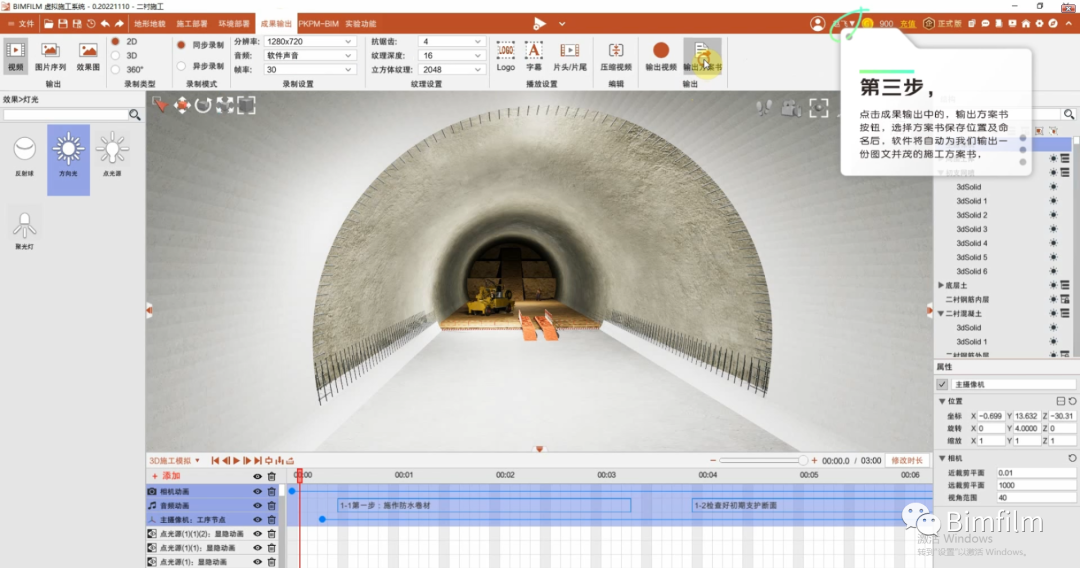Click the 修改时长 modify duration button

[907, 461]
